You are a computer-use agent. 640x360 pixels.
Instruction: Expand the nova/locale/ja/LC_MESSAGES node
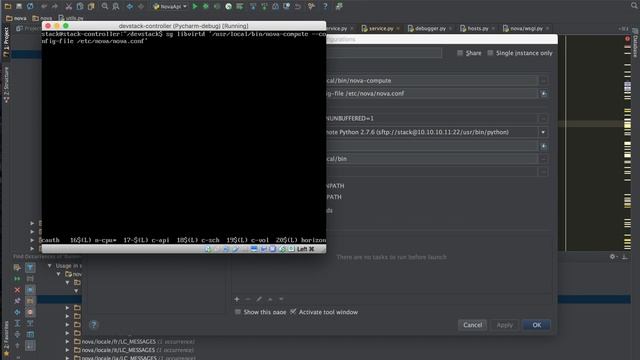pyautogui.click(x=68, y=358)
